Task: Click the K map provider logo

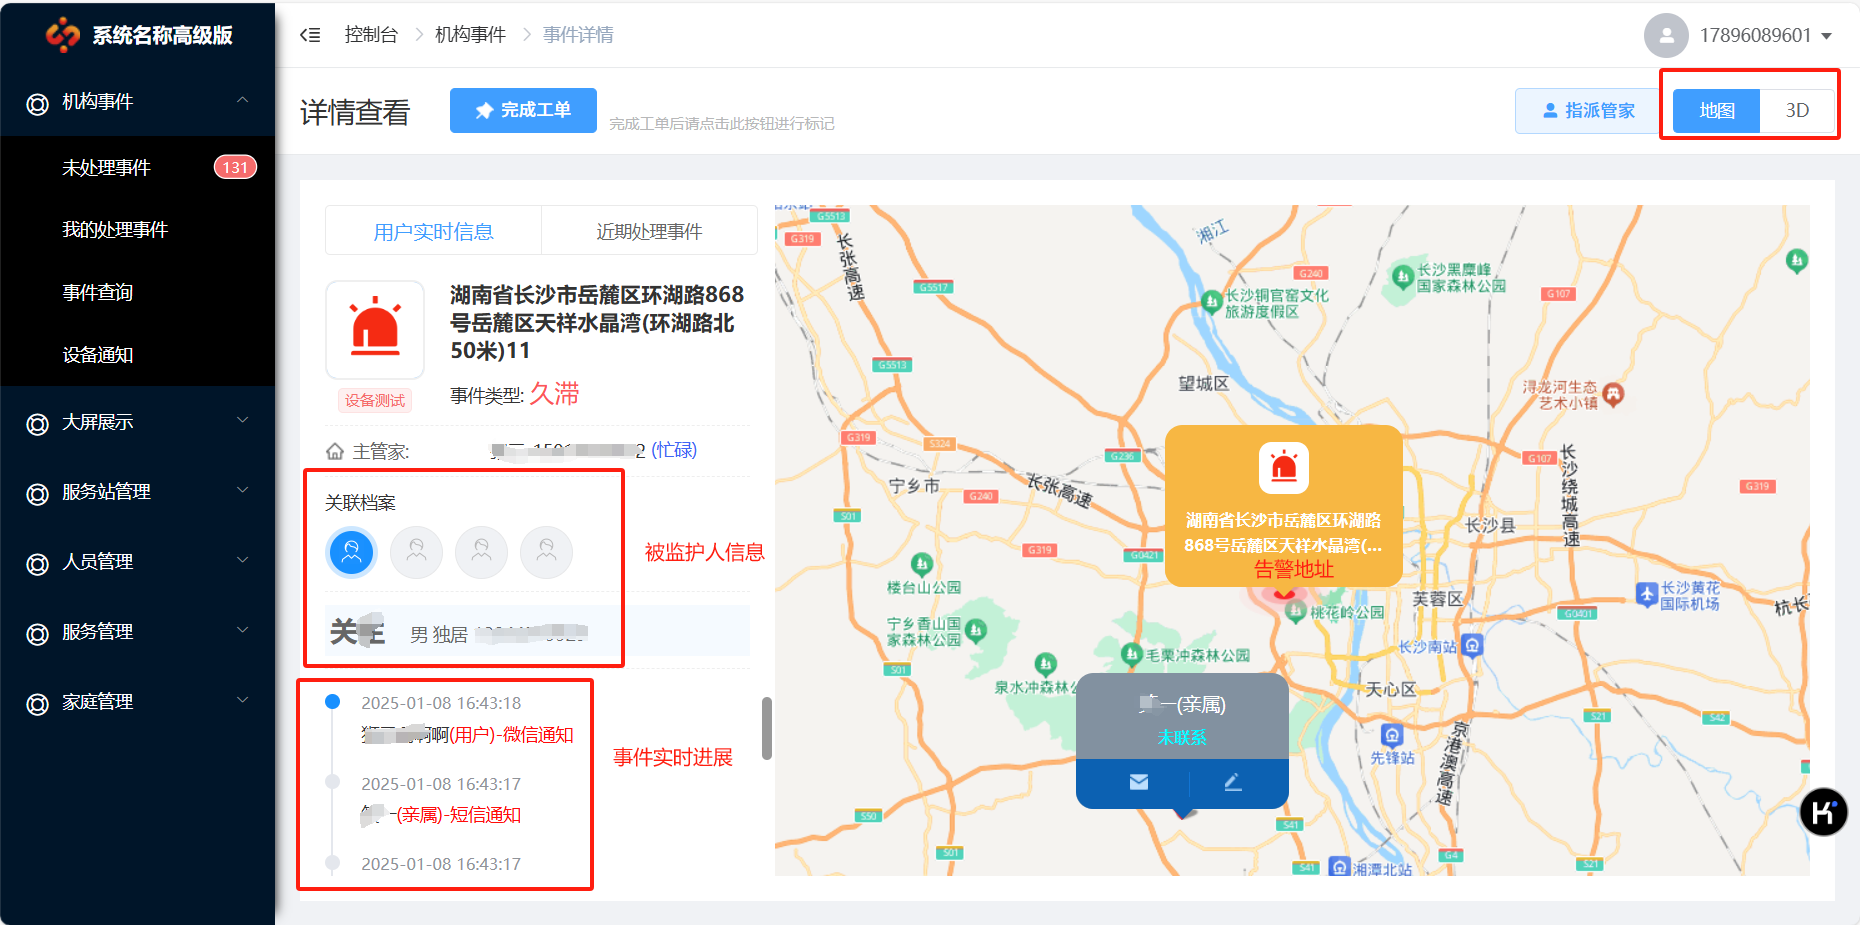Action: (x=1823, y=812)
